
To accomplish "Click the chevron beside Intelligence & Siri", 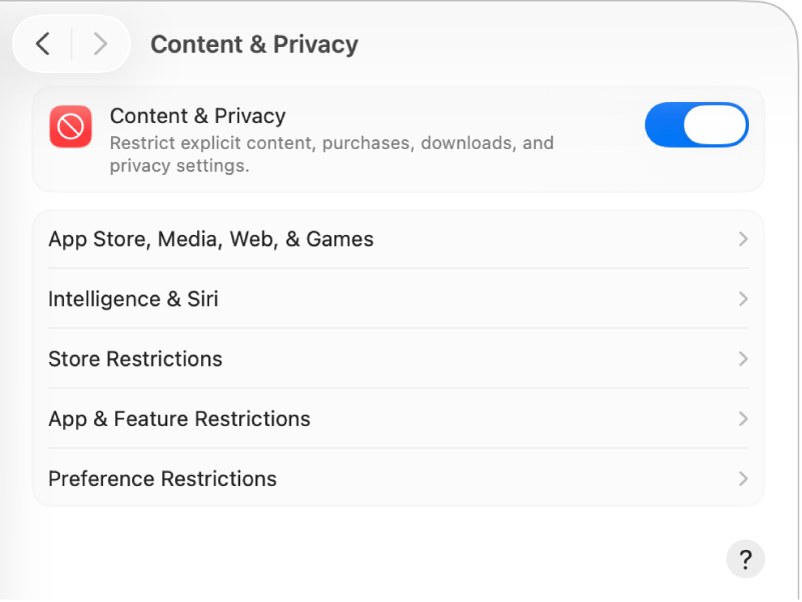I will pyautogui.click(x=743, y=299).
